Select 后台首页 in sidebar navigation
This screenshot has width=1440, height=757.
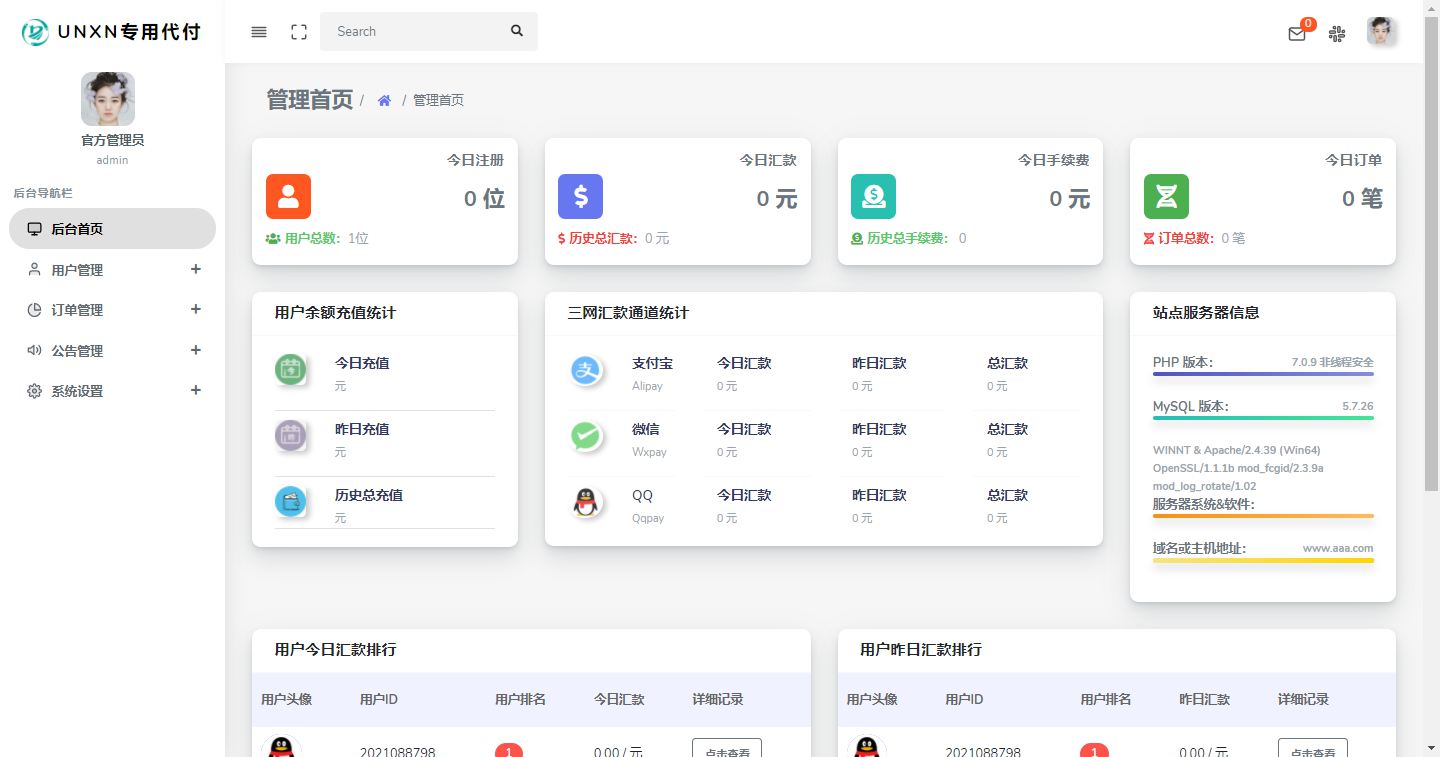pyautogui.click(x=112, y=229)
